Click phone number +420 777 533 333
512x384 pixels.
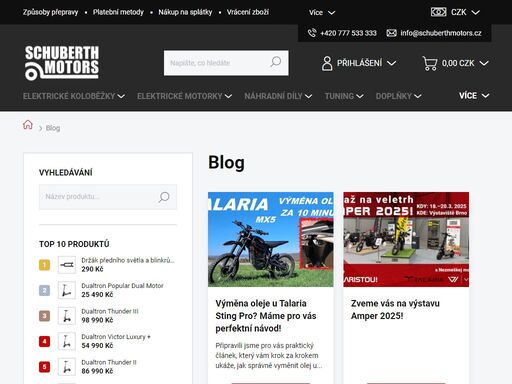click(x=348, y=33)
